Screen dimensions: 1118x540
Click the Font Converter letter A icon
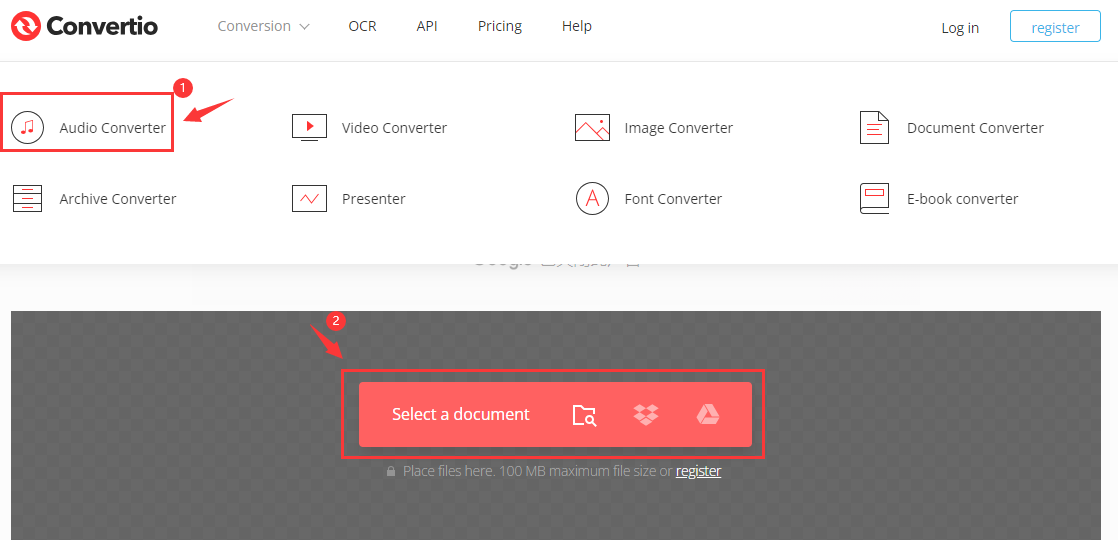[x=592, y=198]
